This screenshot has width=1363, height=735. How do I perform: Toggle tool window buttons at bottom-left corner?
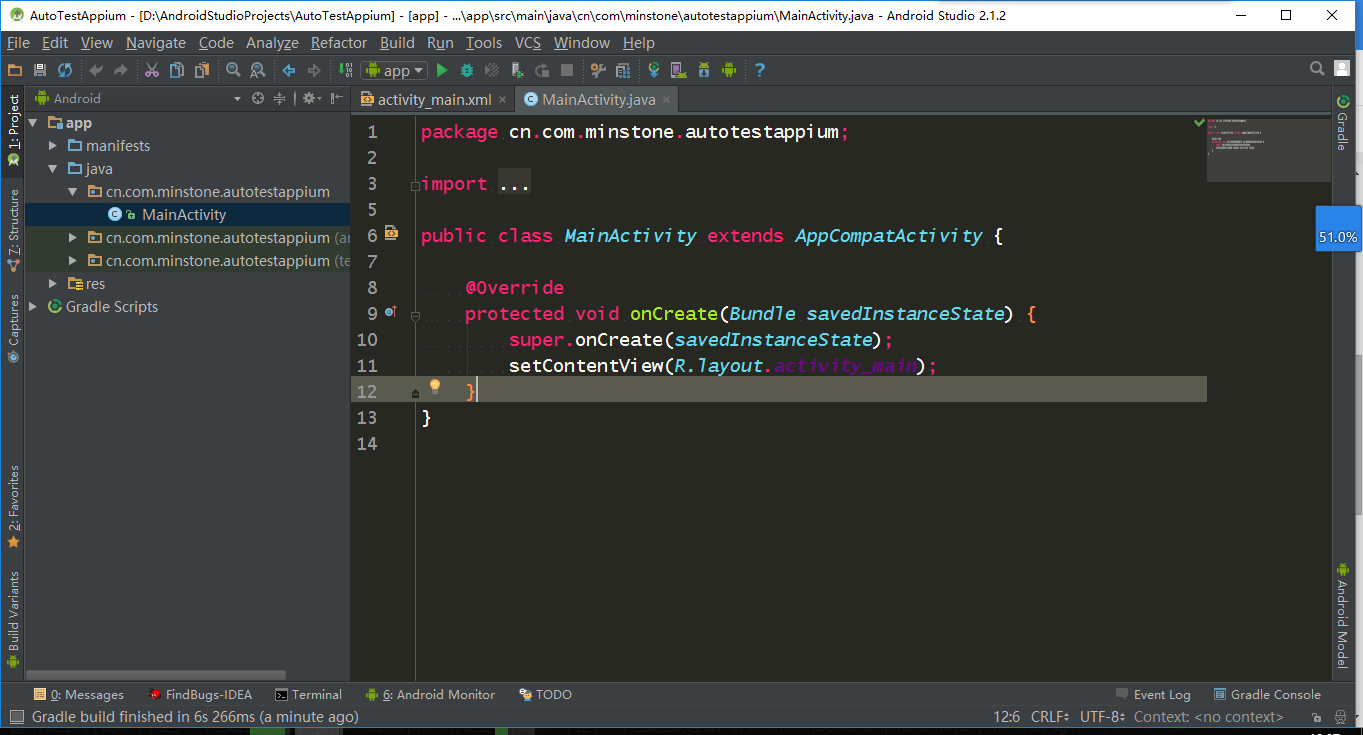click(x=15, y=716)
